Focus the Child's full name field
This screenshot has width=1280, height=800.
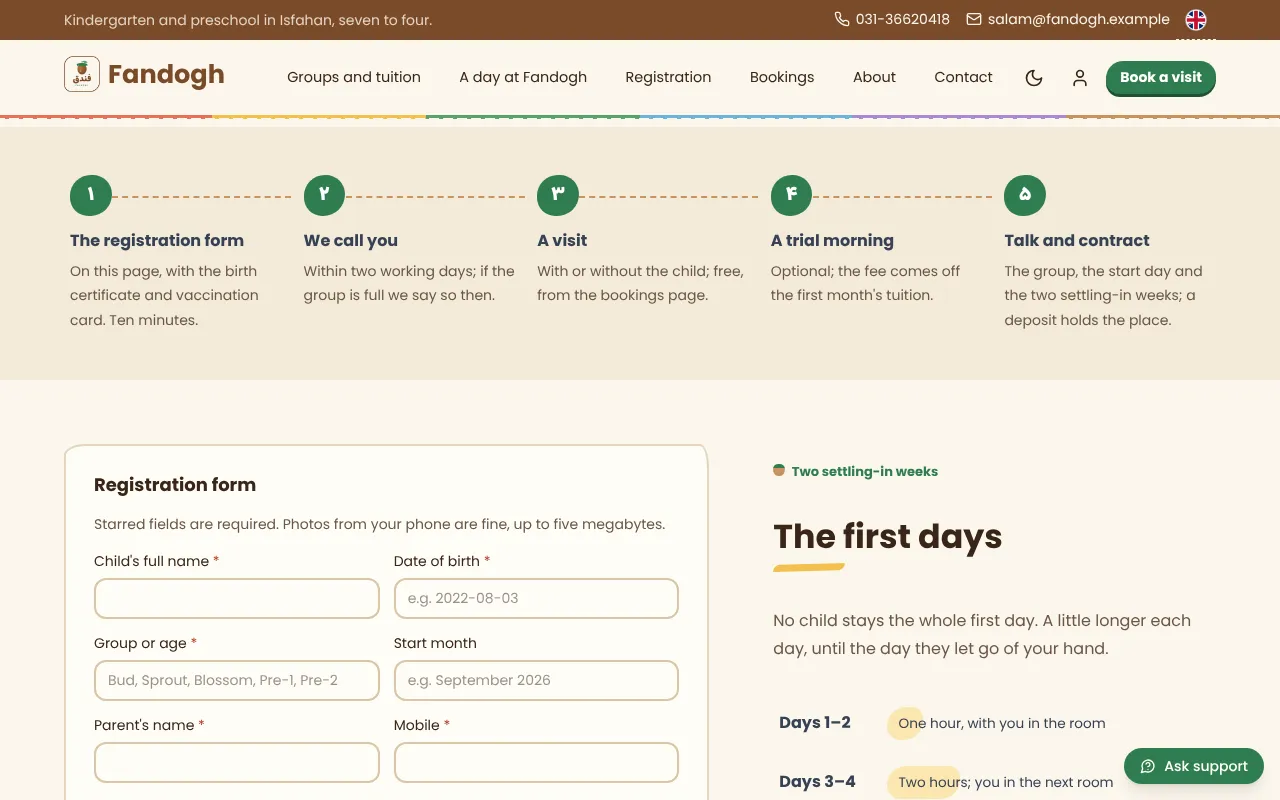point(237,598)
